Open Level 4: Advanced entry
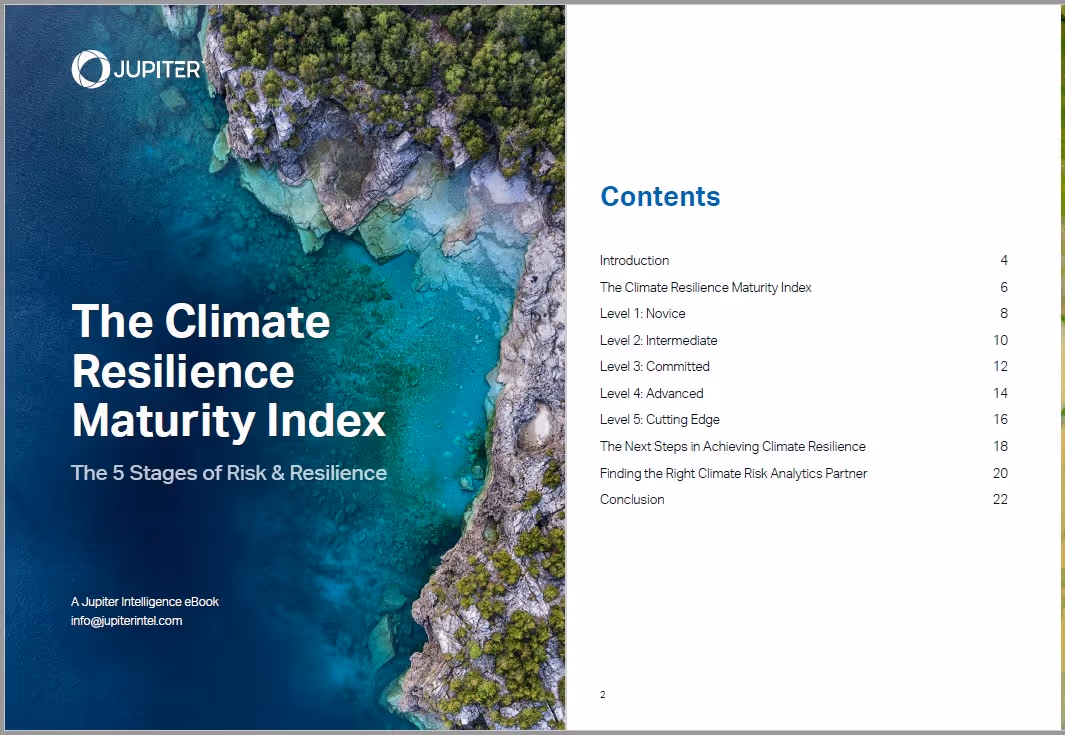This screenshot has width=1065, height=735. click(x=651, y=393)
